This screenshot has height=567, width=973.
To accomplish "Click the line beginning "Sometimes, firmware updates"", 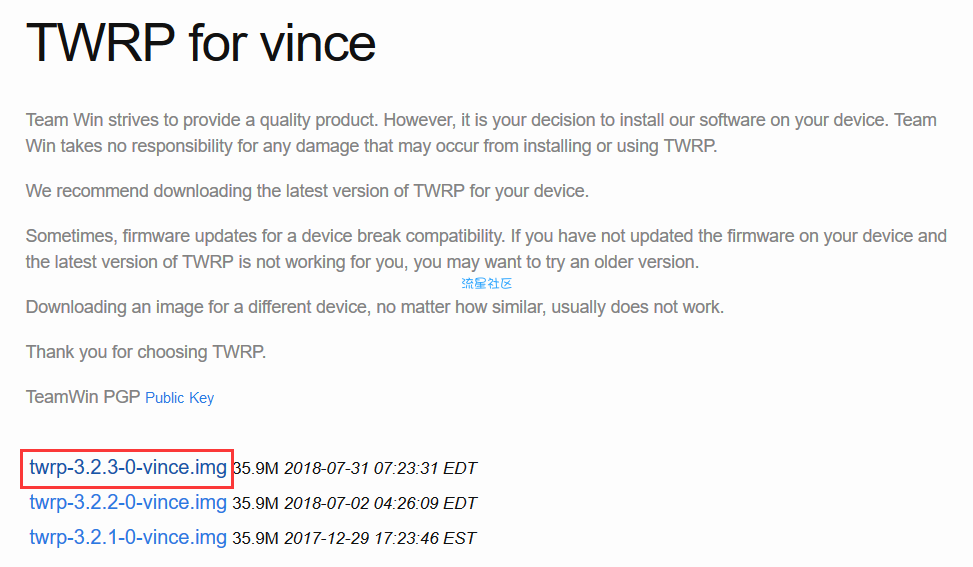I will 486,236.
